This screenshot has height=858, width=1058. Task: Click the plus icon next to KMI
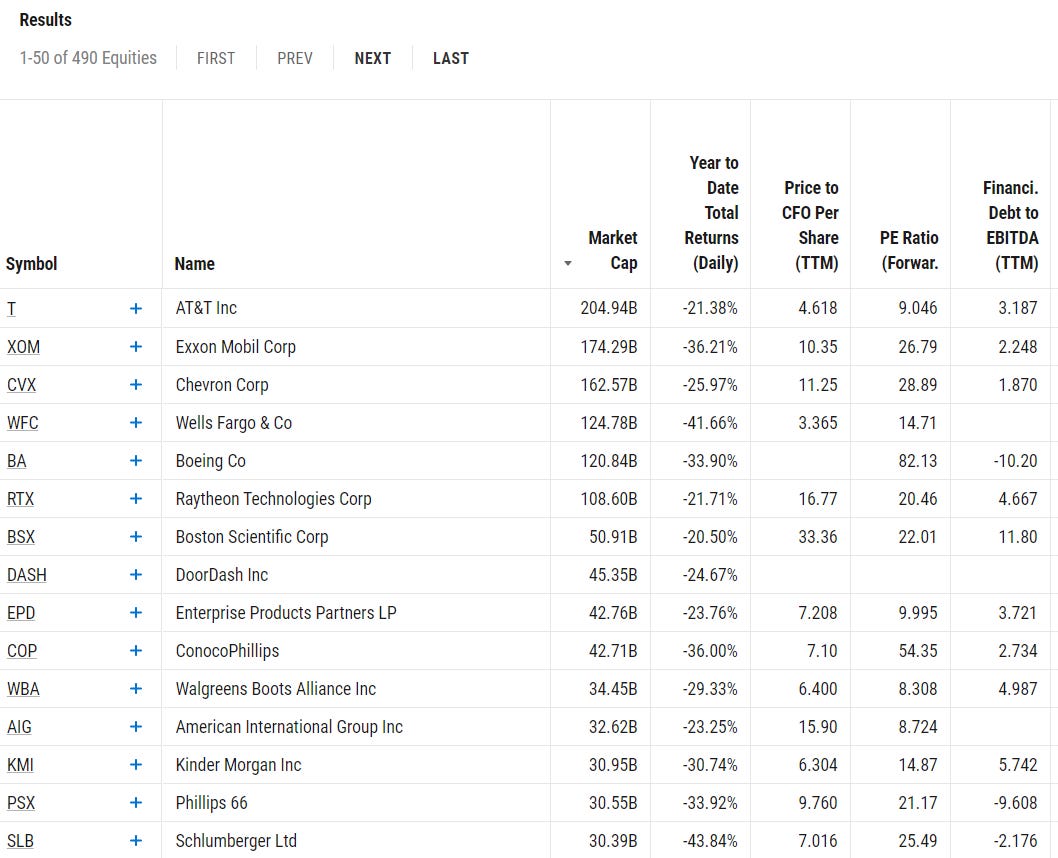pos(136,765)
